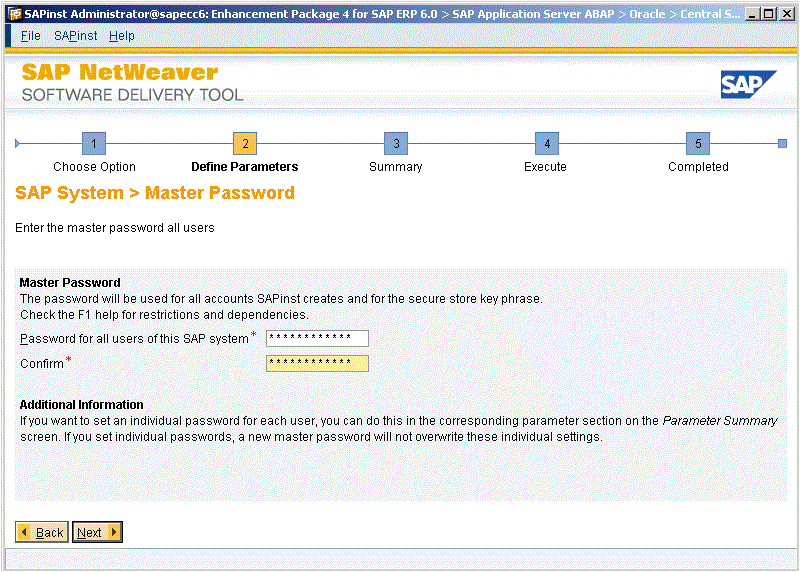Select step 3 Summary marker
This screenshot has width=800, height=572.
(x=396, y=143)
